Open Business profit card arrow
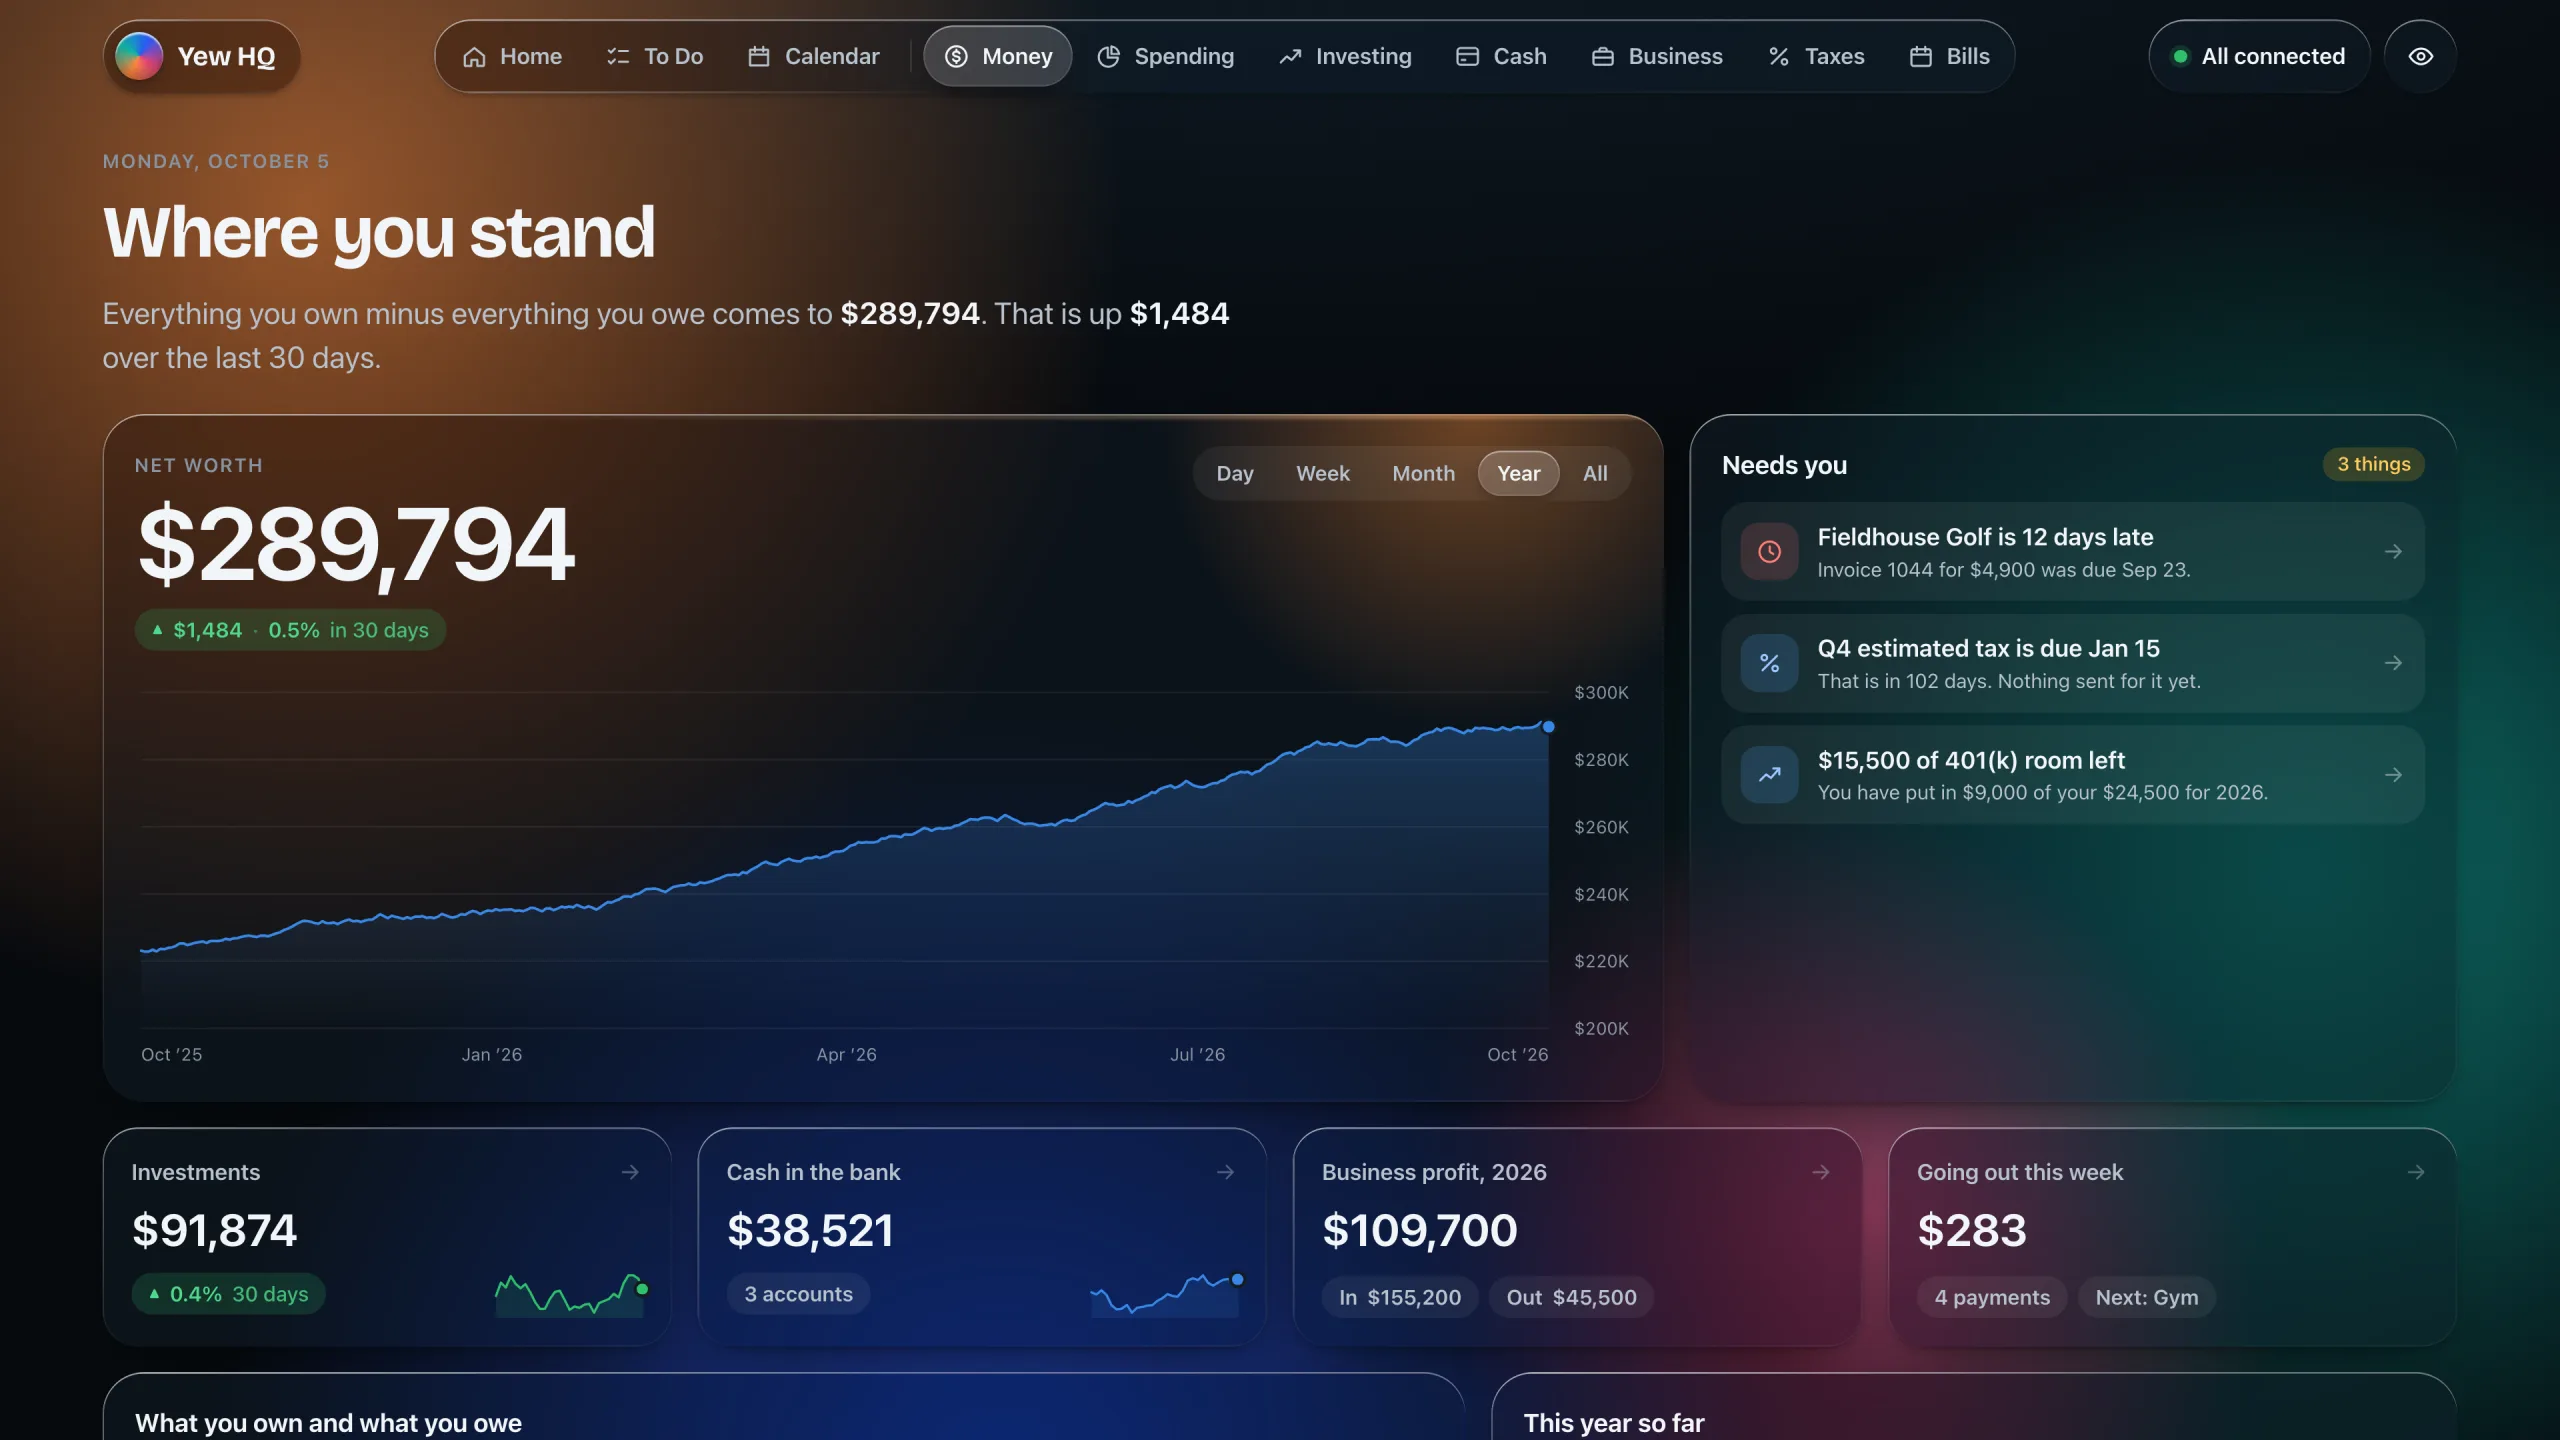This screenshot has height=1440, width=2560. pos(1820,1172)
